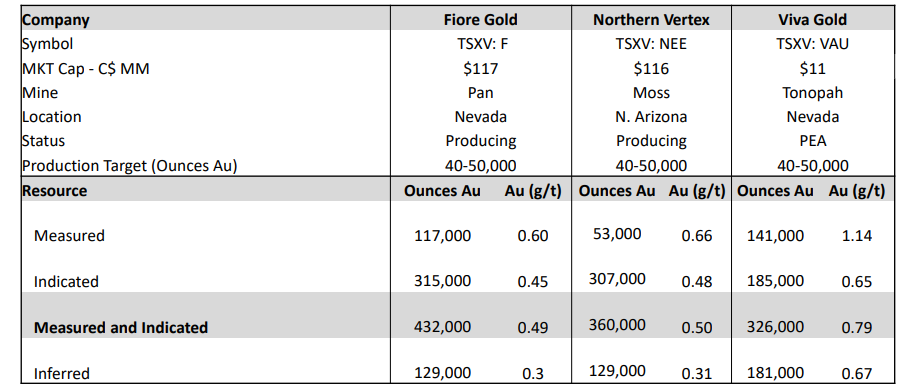This screenshot has width=906, height=389.
Task: Click the Viva Gold column header
Action: (x=812, y=20)
